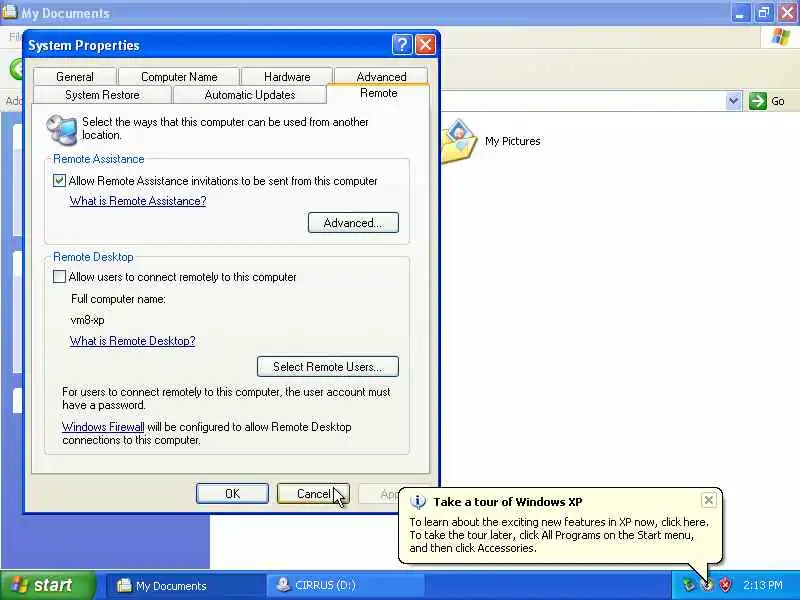Click the green Go arrow icon

click(x=758, y=101)
